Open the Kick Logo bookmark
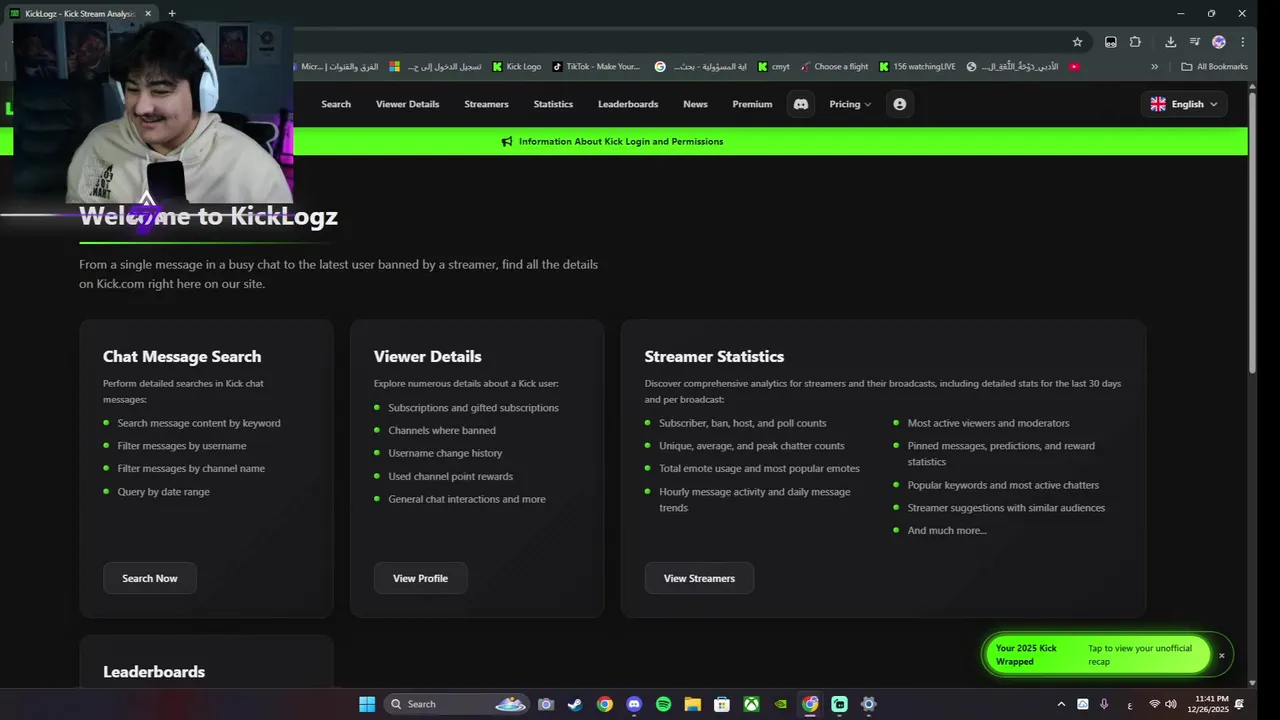 click(x=516, y=67)
